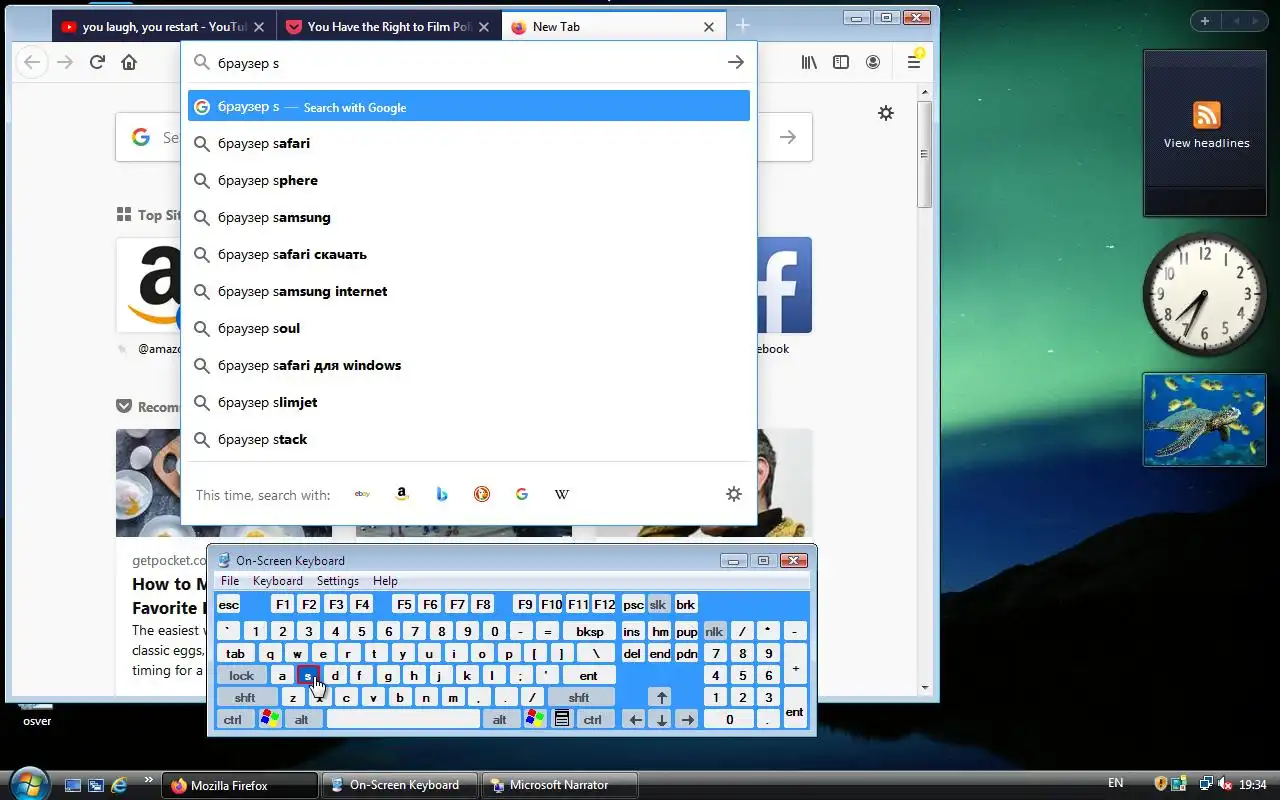Open Windows Start menu orb
The height and width of the screenshot is (800, 1280).
click(27, 783)
